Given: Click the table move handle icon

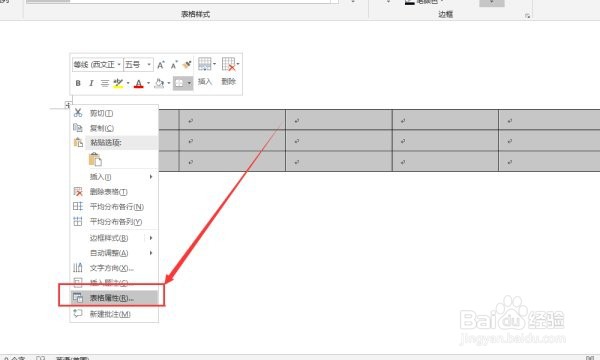Looking at the screenshot, I should pos(68,105).
